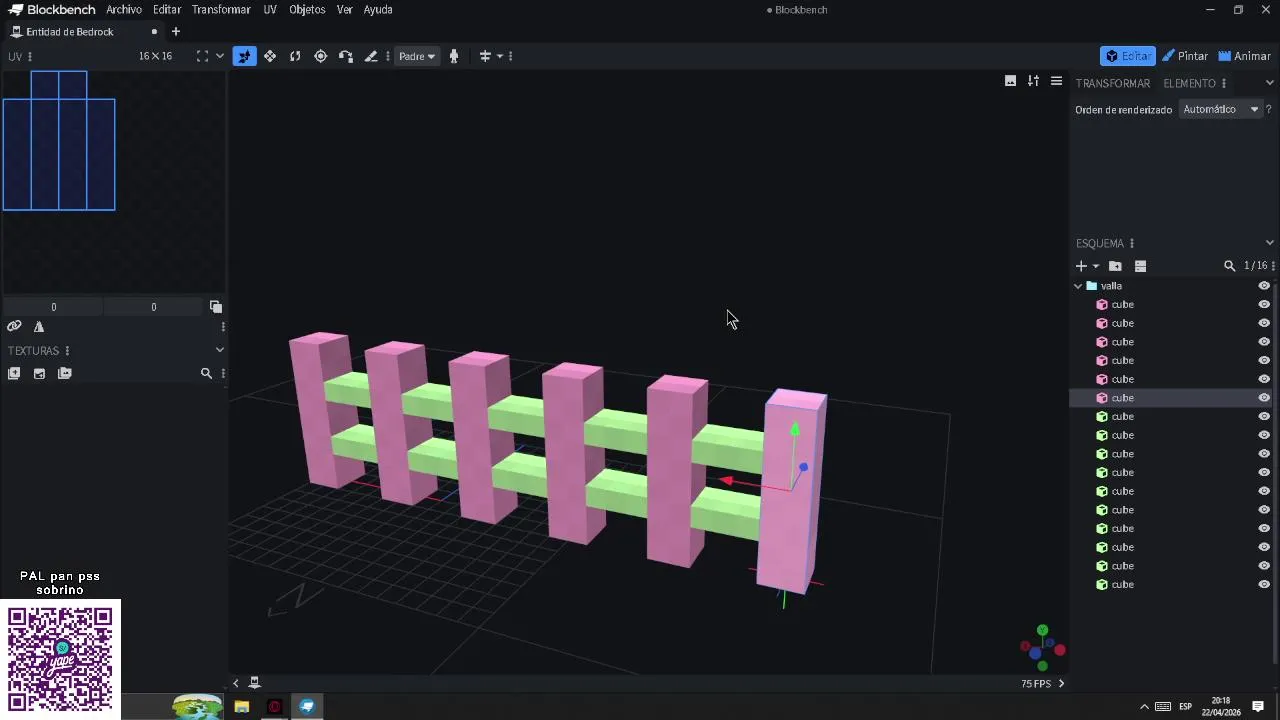Import a texture in Texturas panel
The height and width of the screenshot is (720, 1280).
[39, 373]
